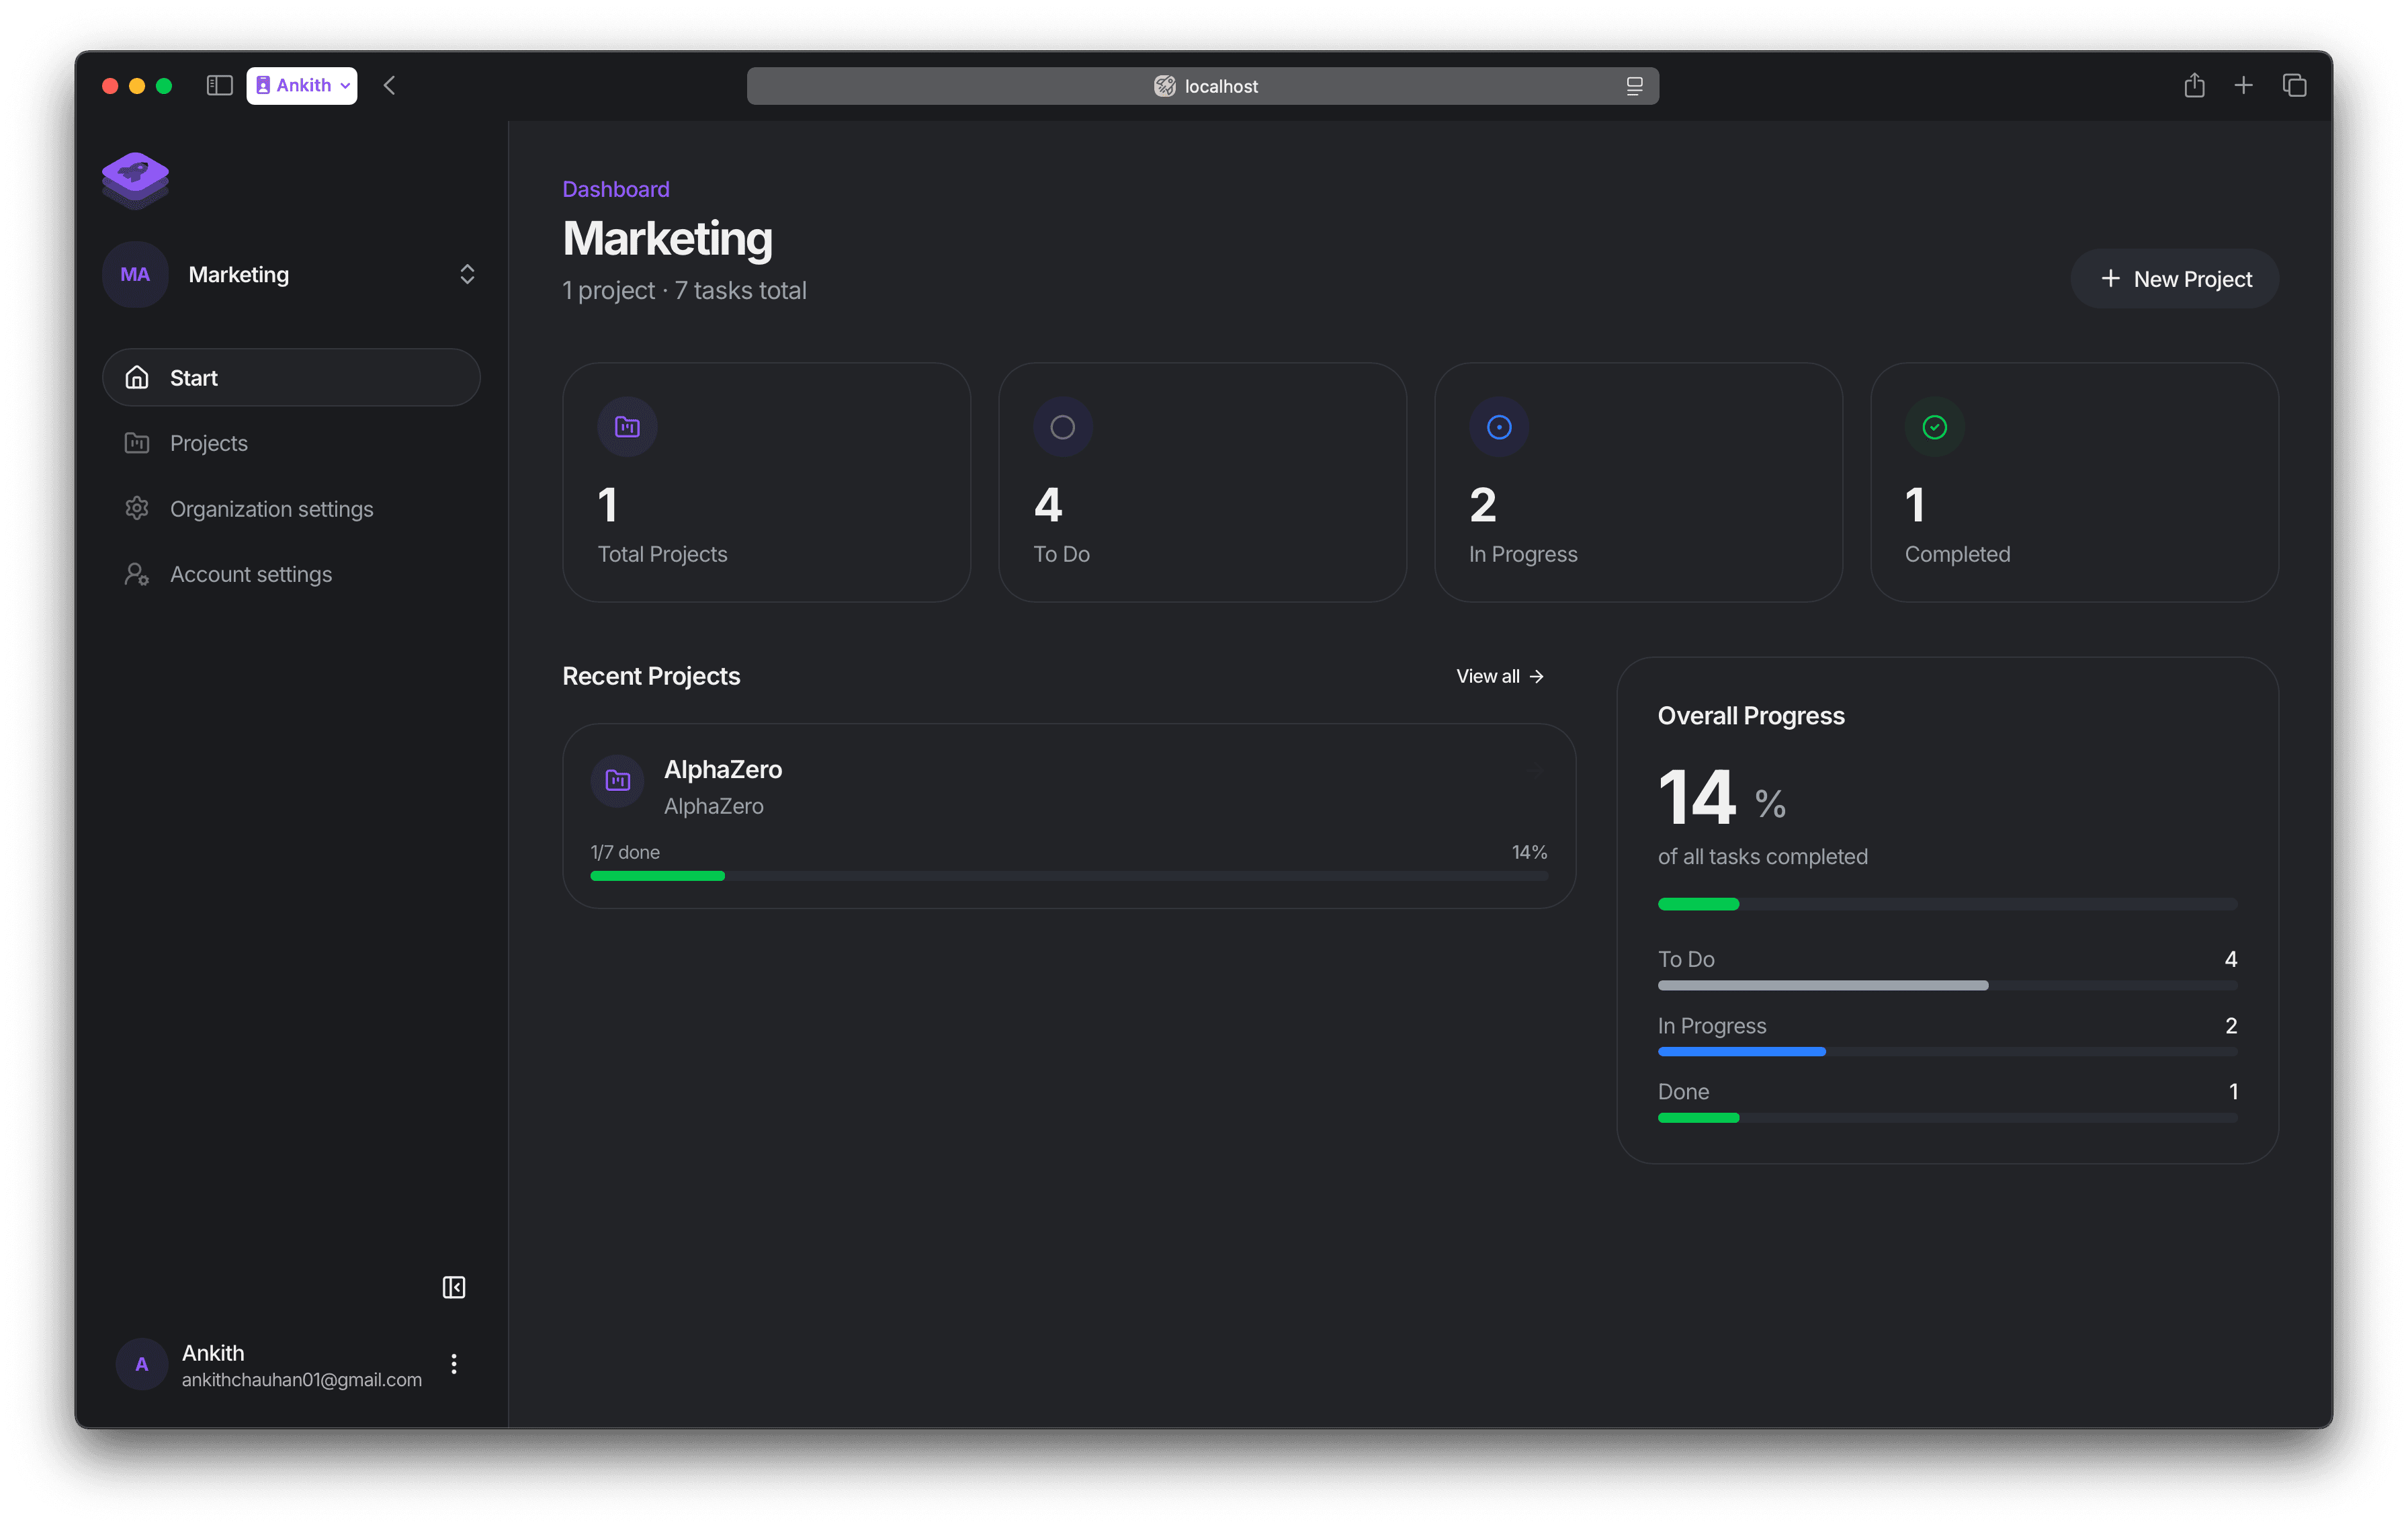Toggle the Safari sidebar icon
This screenshot has width=2408, height=1528.
pyautogui.click(x=219, y=86)
